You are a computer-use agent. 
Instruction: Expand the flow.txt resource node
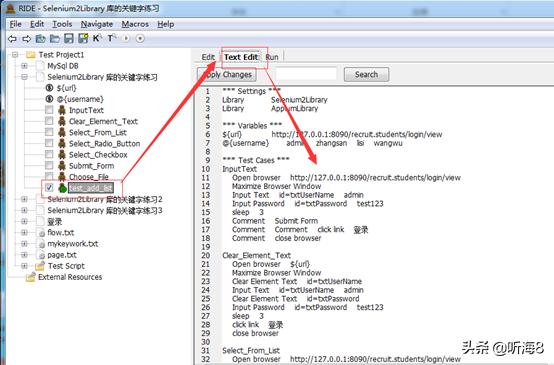point(24,232)
